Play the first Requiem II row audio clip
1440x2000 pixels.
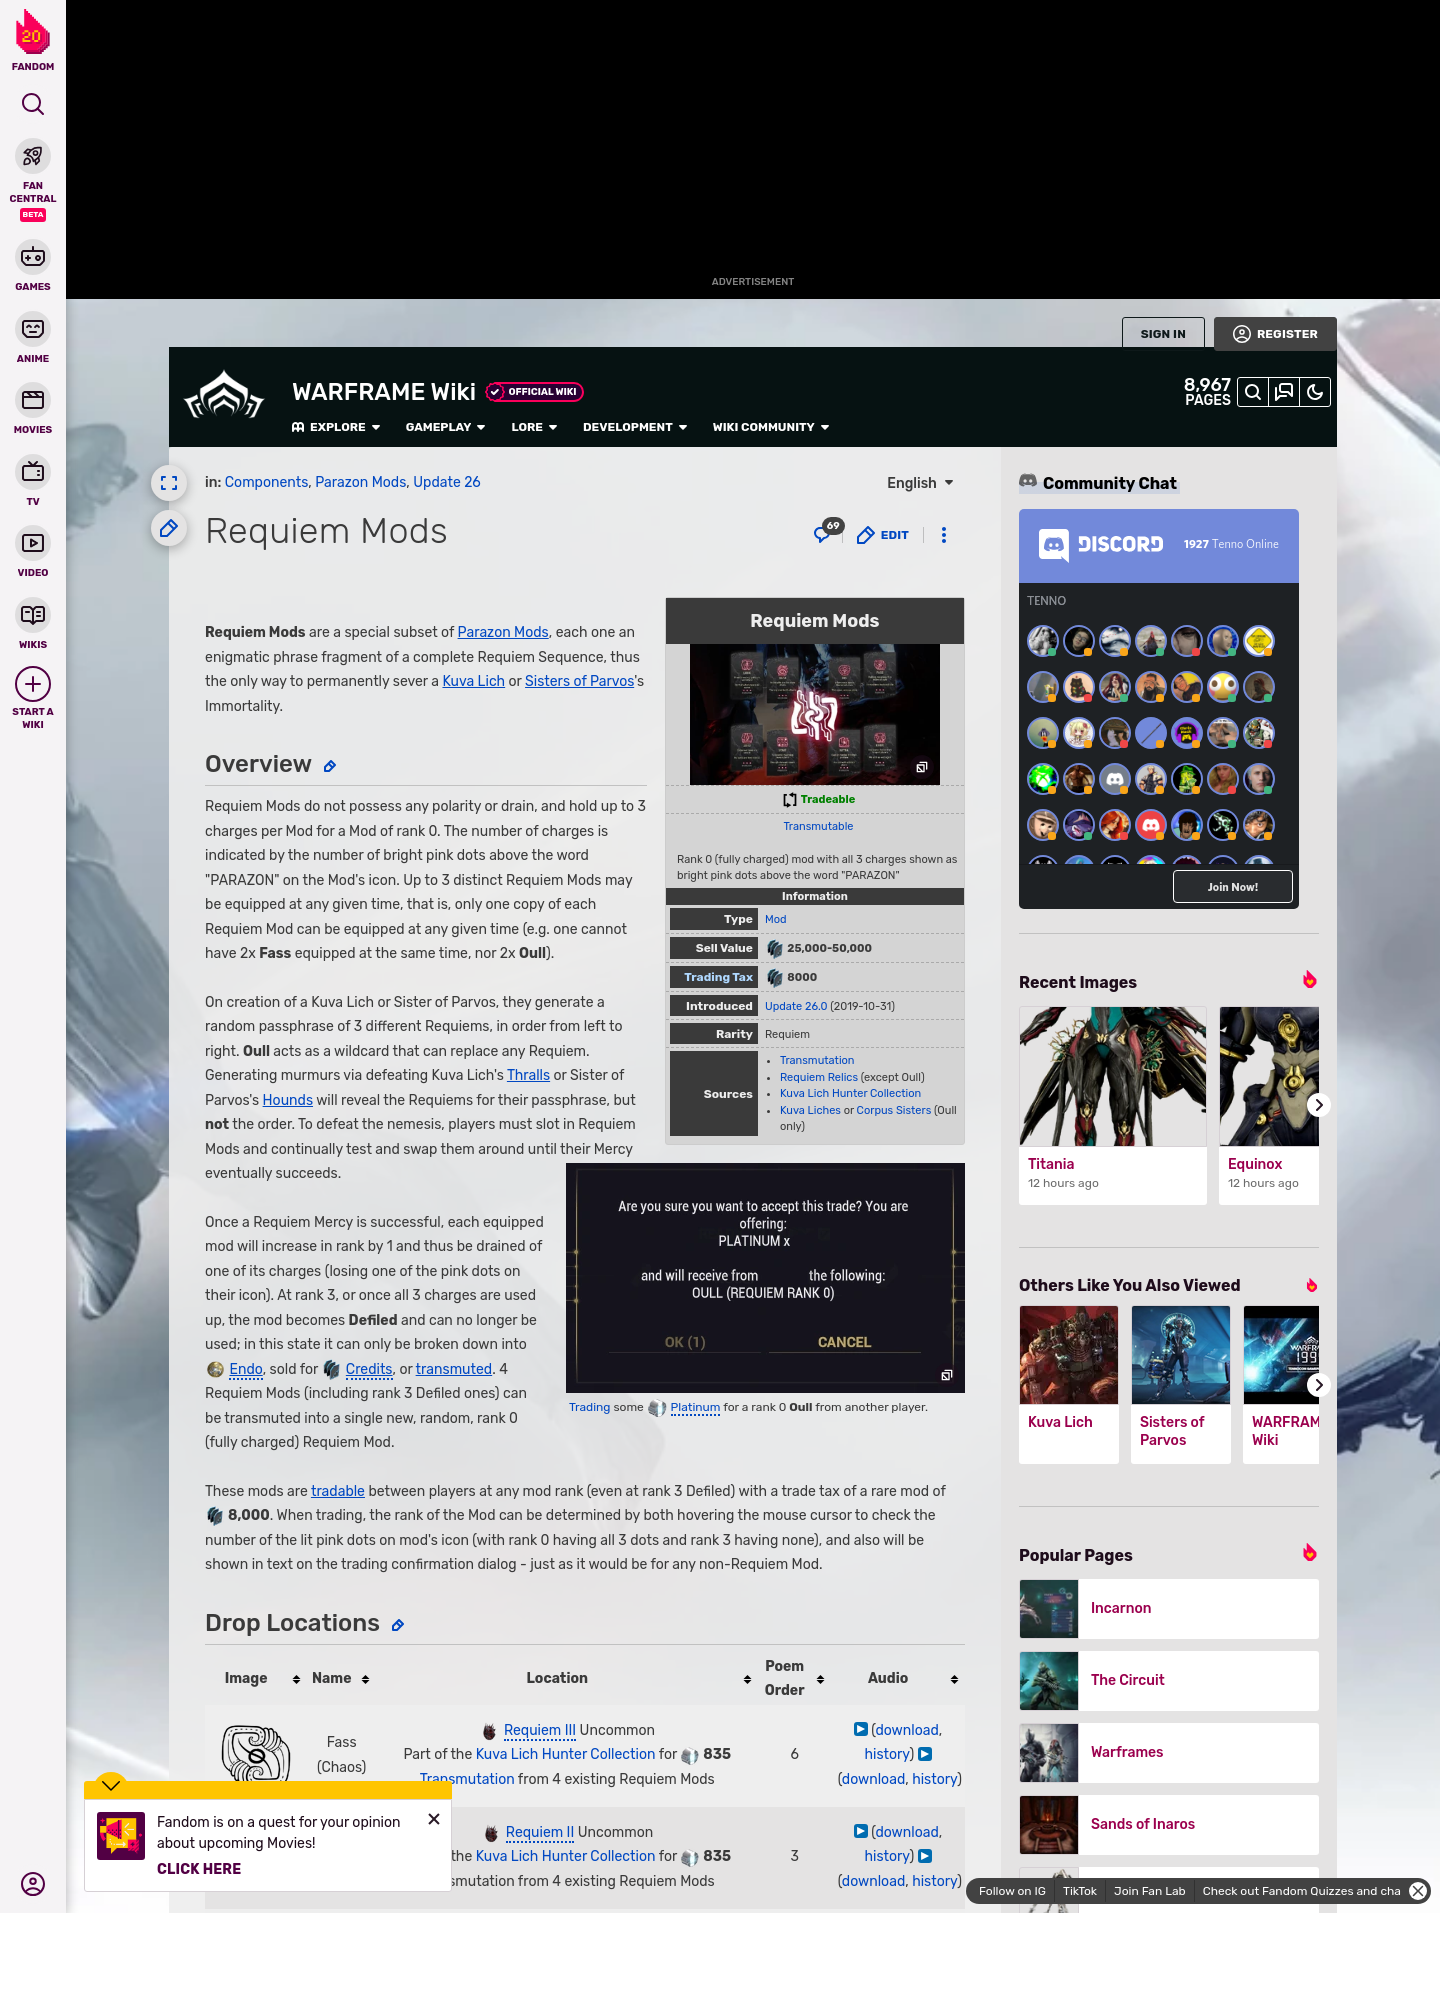(860, 1831)
